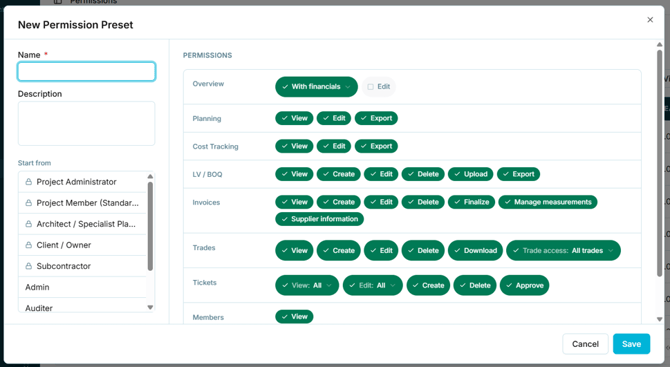Toggle Cost Tracking Export permission

[376, 146]
